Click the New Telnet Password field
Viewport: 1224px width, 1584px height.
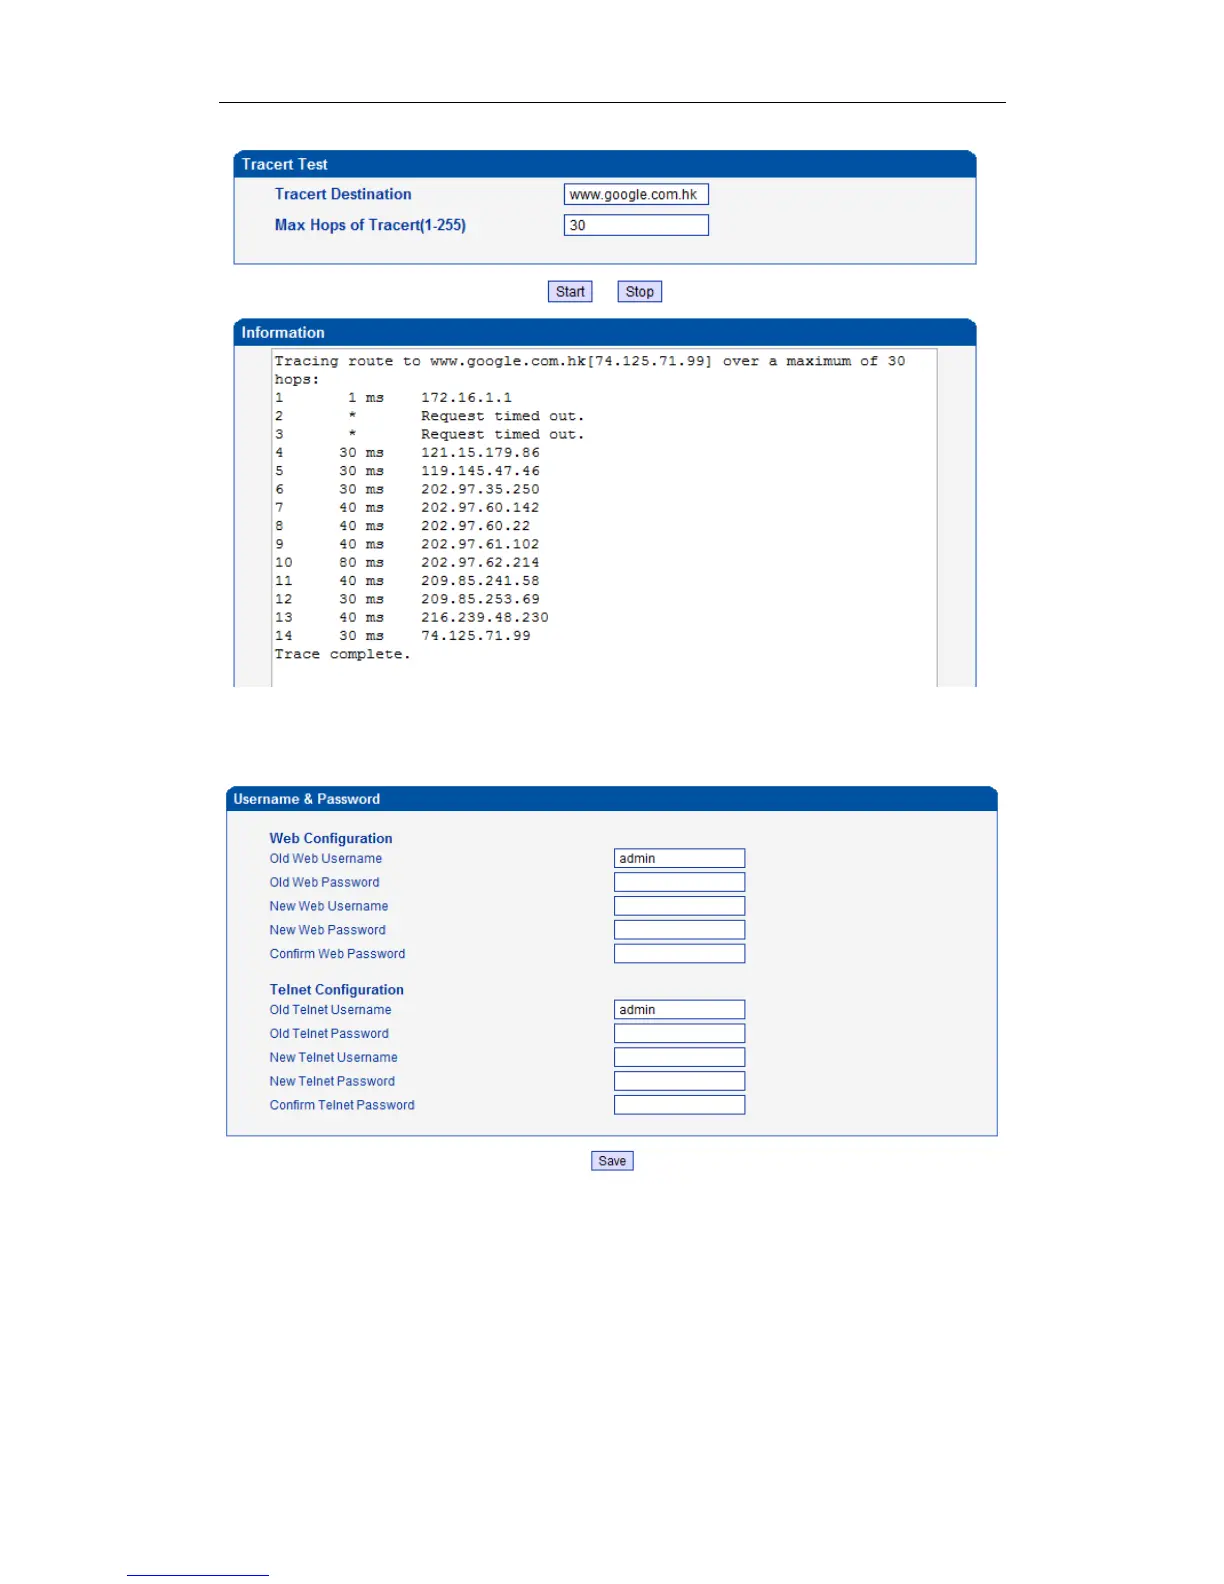pos(679,1081)
